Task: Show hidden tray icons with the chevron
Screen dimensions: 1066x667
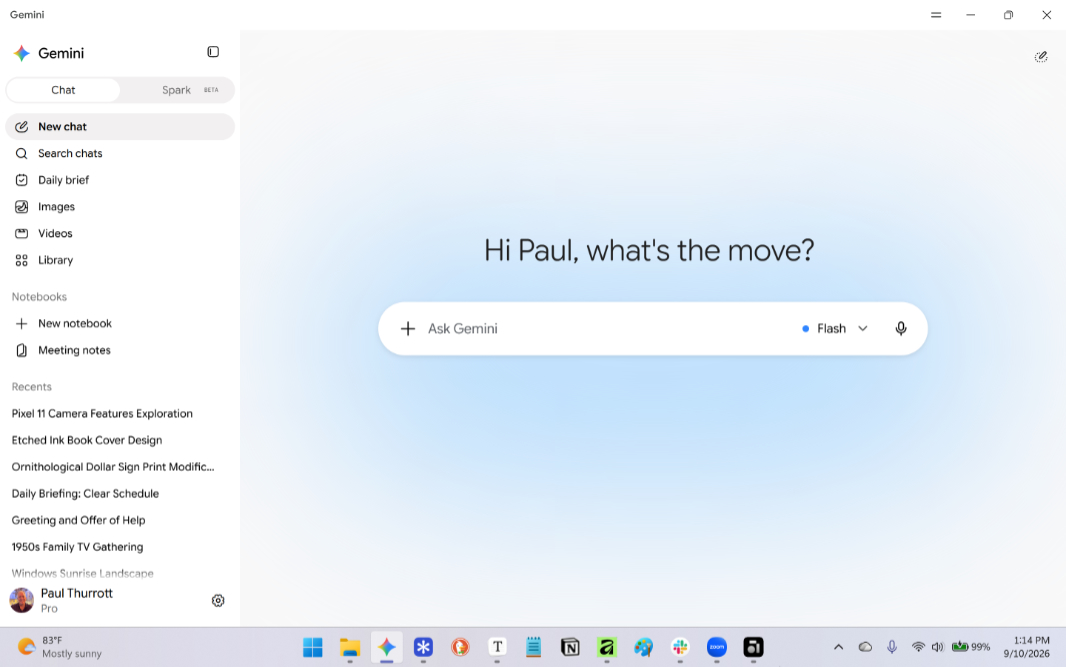Action: (838, 647)
